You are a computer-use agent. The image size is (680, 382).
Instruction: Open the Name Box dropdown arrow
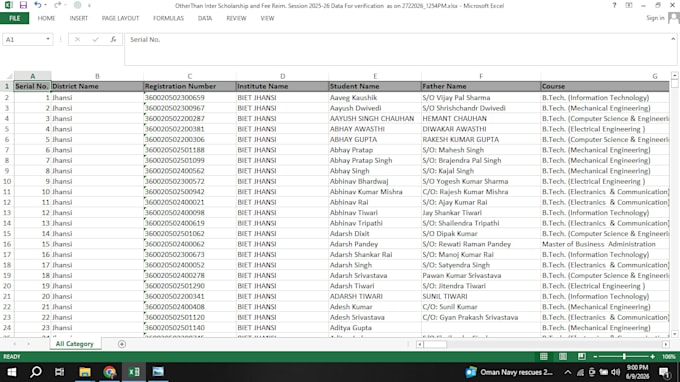pyautogui.click(x=48, y=39)
